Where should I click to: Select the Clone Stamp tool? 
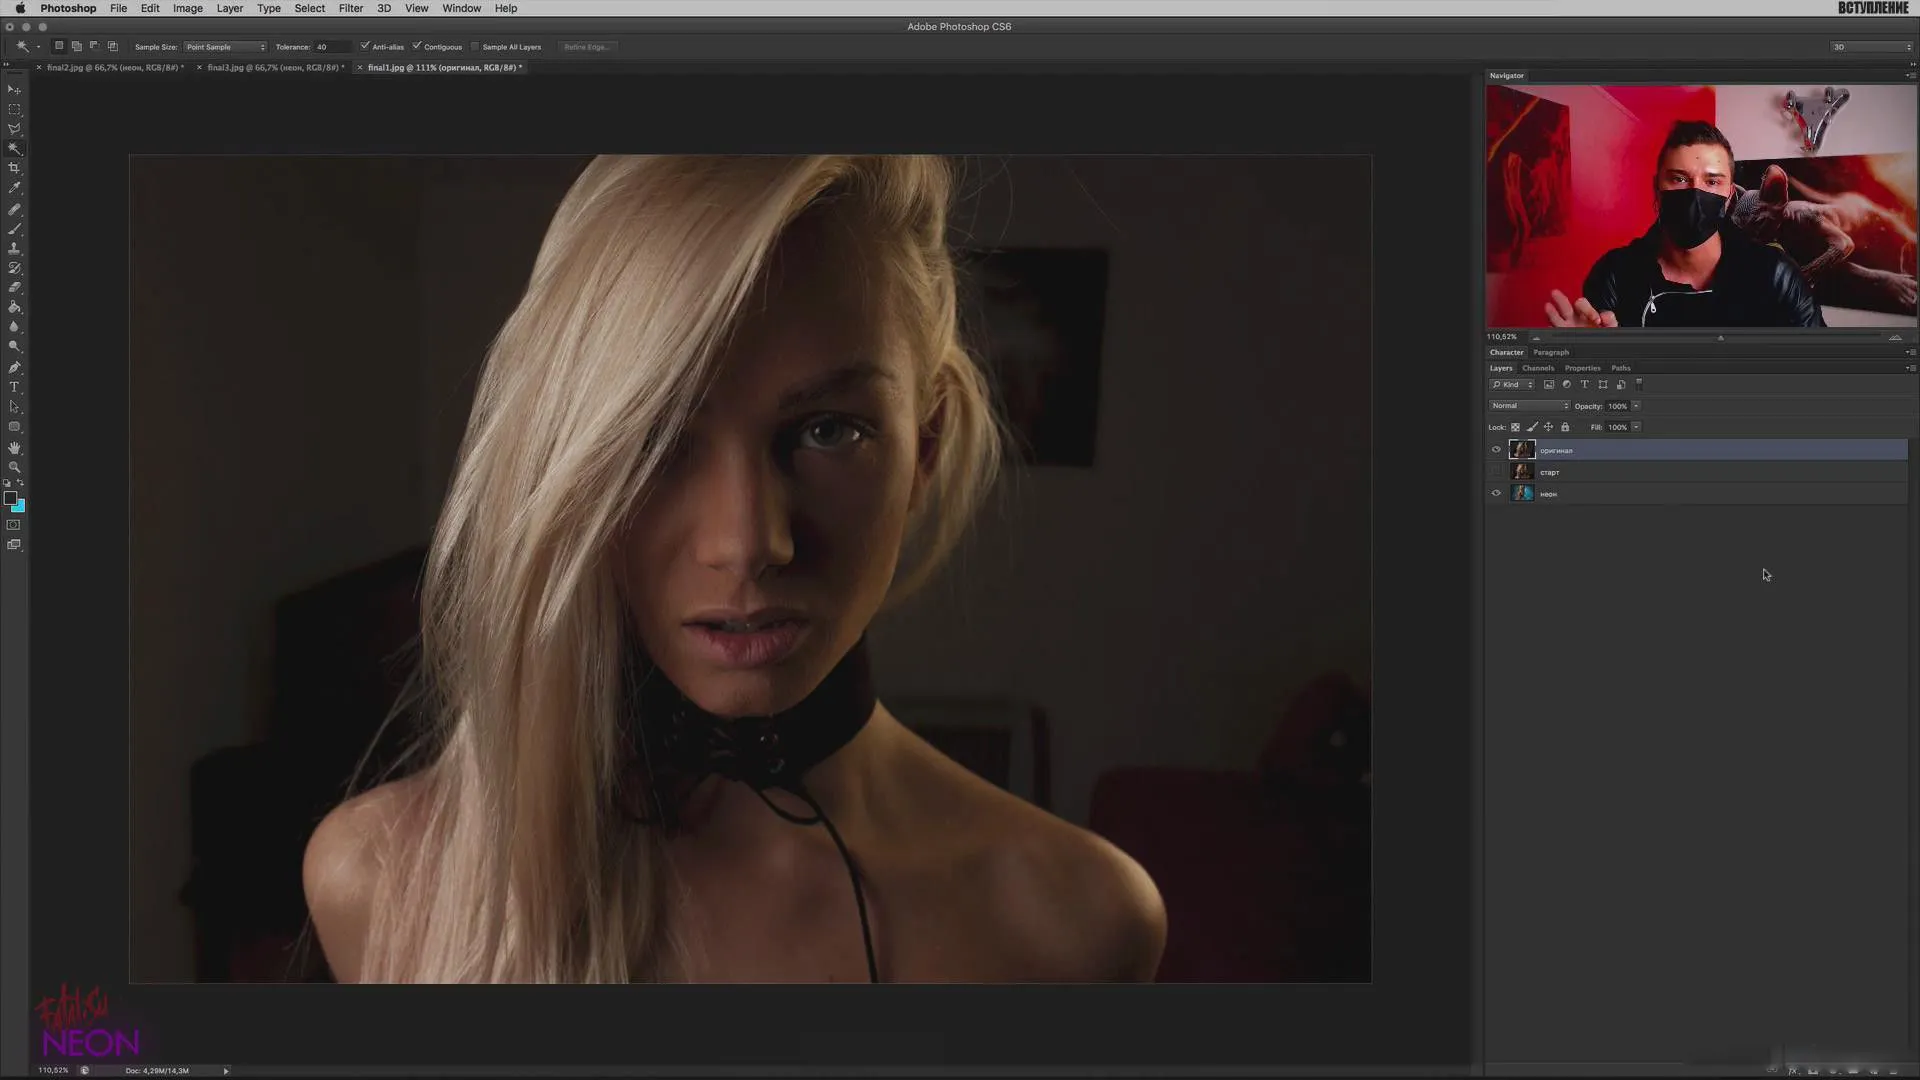click(14, 248)
